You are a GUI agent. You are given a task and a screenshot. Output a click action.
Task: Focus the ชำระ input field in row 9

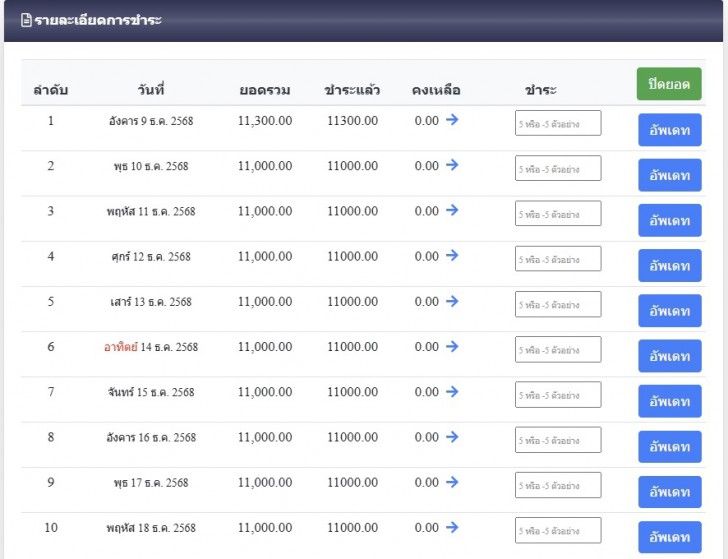click(x=558, y=485)
